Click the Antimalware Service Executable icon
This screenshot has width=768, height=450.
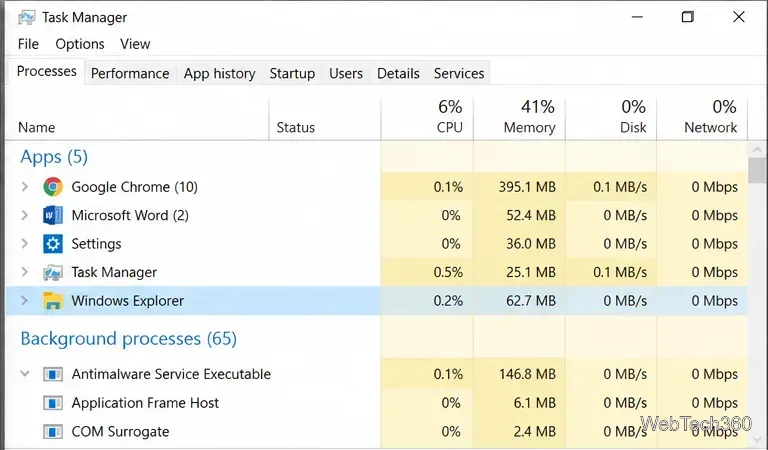53,375
